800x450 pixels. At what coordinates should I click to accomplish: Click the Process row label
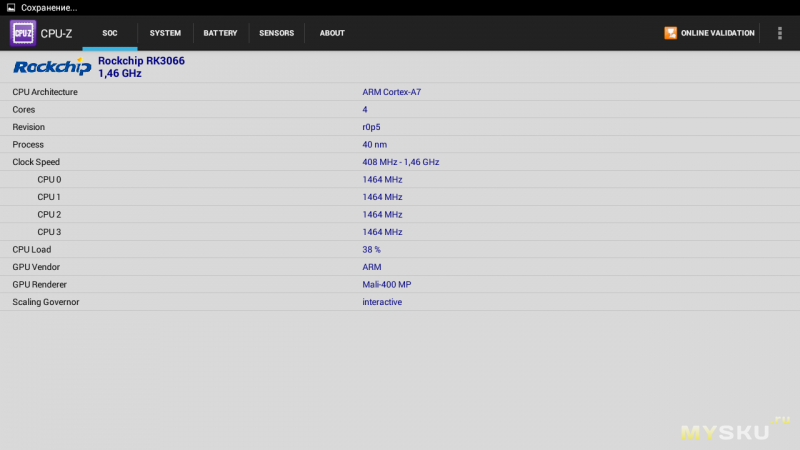28,144
